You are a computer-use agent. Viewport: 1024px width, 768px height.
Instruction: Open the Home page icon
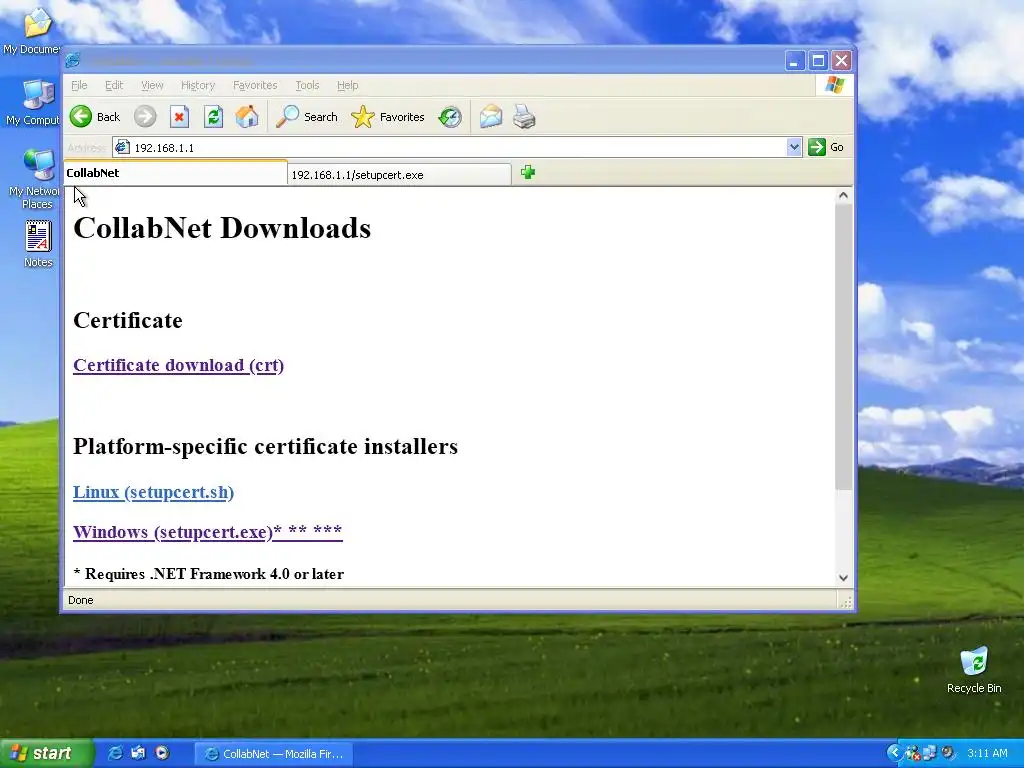point(247,117)
